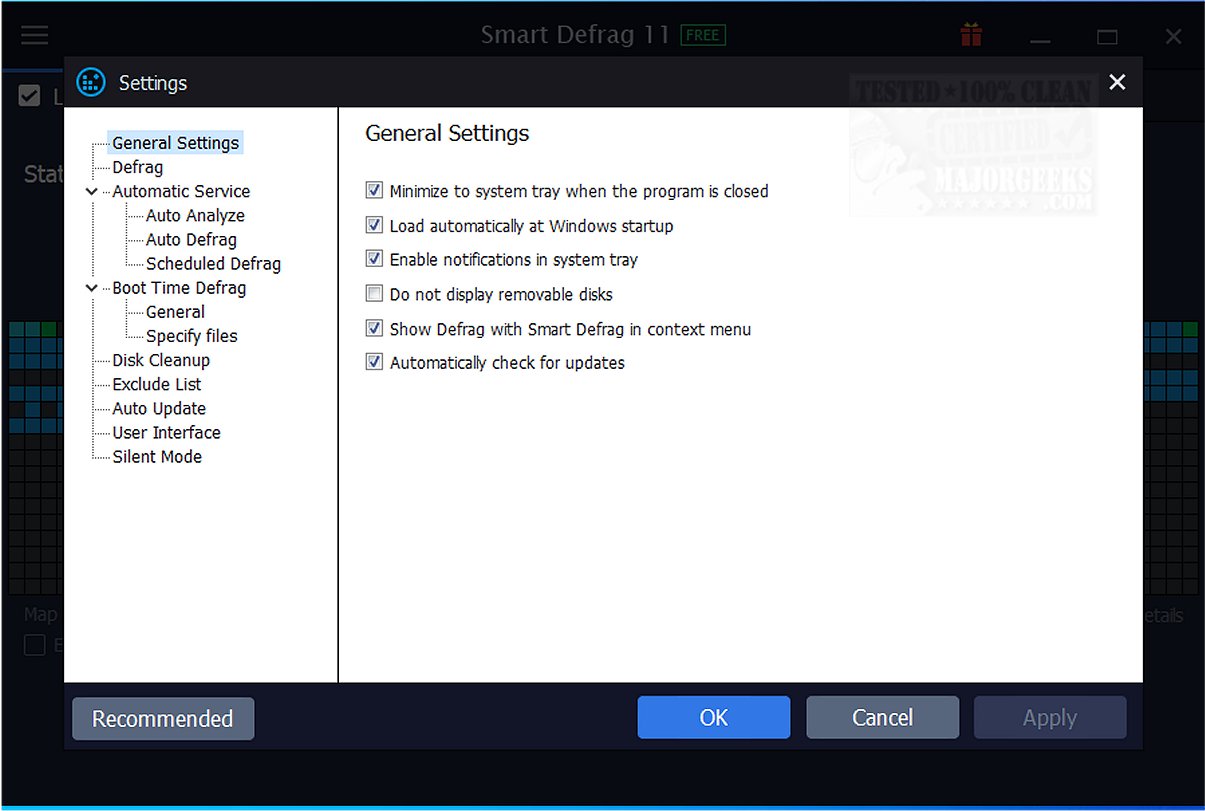The height and width of the screenshot is (811, 1205).
Task: Open the Defrag settings page
Action: [x=138, y=167]
